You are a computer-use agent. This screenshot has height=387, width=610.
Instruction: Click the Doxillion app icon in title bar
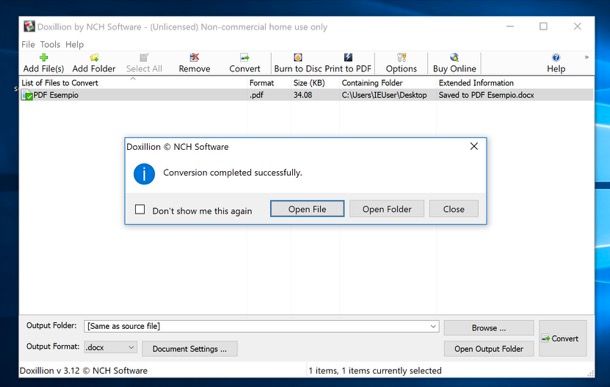(x=29, y=26)
